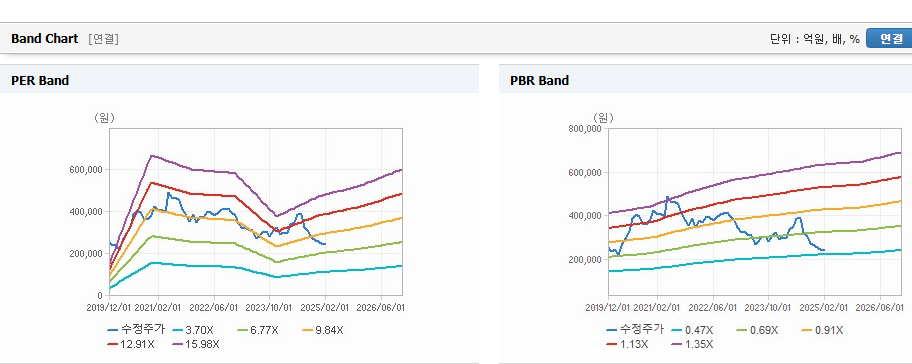Click the PBR Band panel title

pyautogui.click(x=539, y=81)
